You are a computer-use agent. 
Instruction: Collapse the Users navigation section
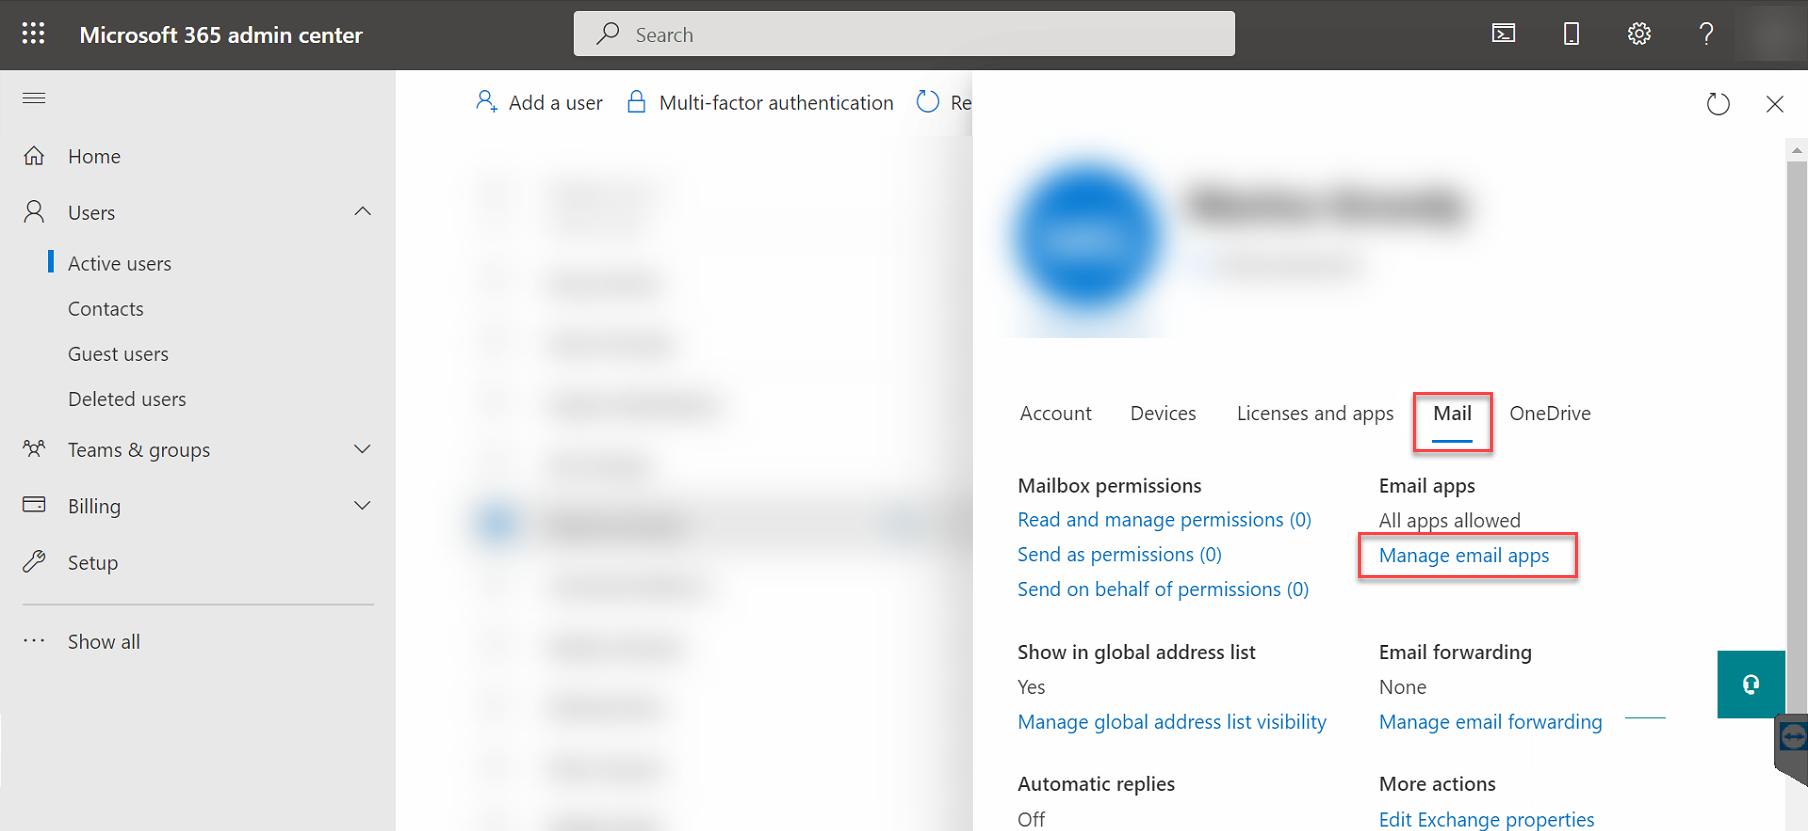(x=362, y=212)
